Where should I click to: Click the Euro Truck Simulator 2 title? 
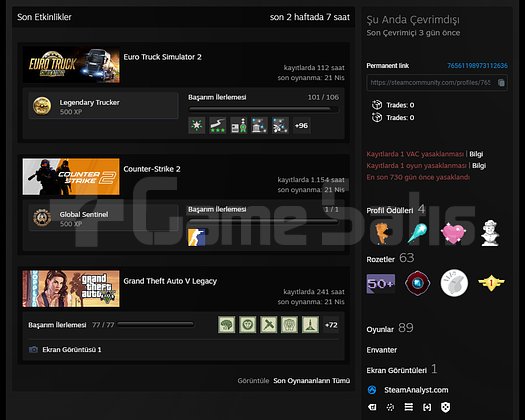pyautogui.click(x=162, y=57)
